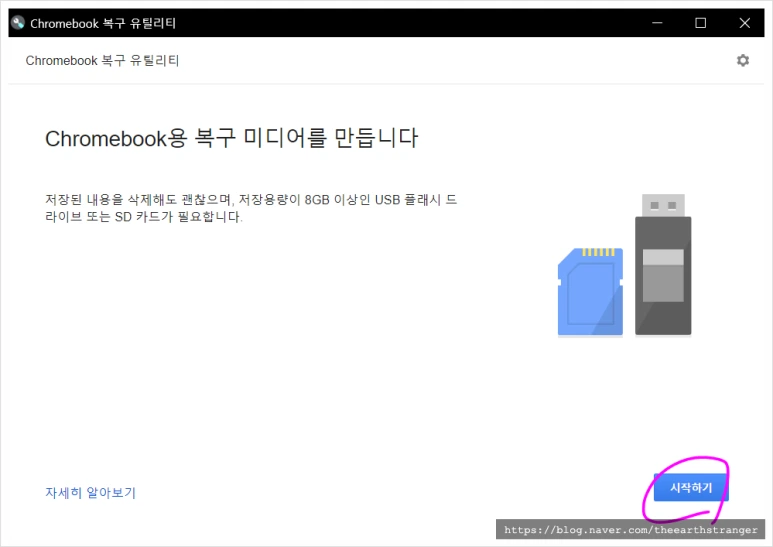This screenshot has height=547, width=773.
Task: Close the Chromebook recovery utility window
Action: pos(744,23)
